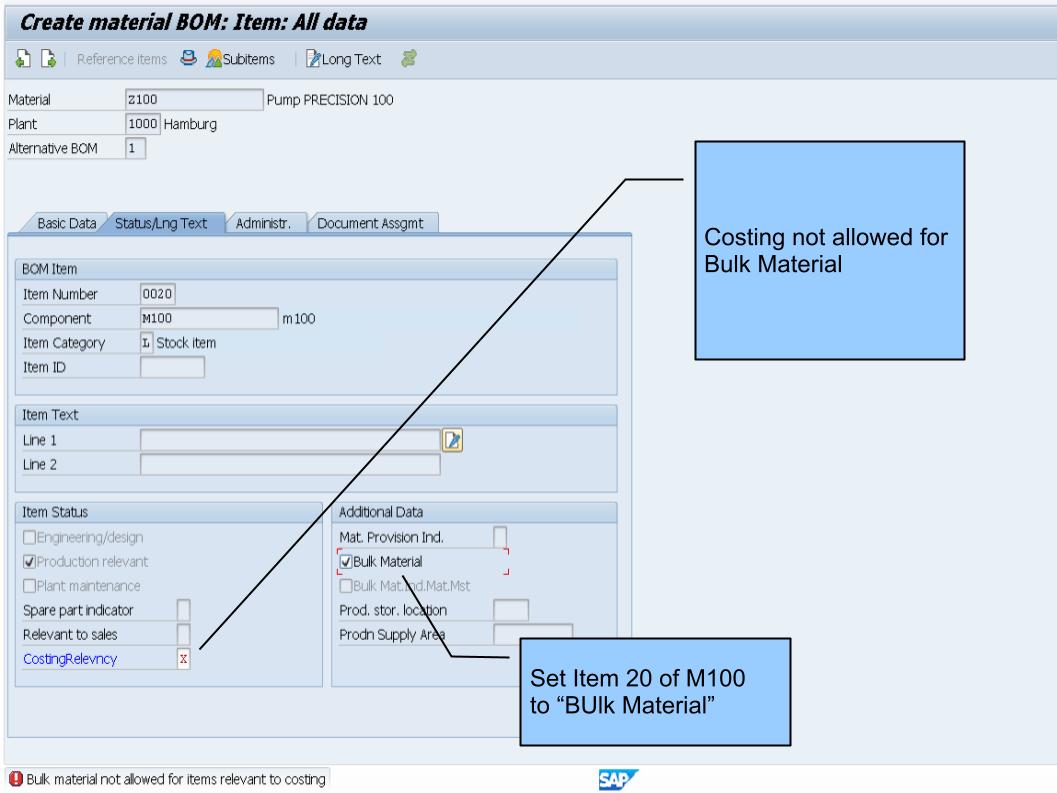Click the m100 component description text
Image resolution: width=1057 pixels, height=793 pixels.
click(x=299, y=318)
